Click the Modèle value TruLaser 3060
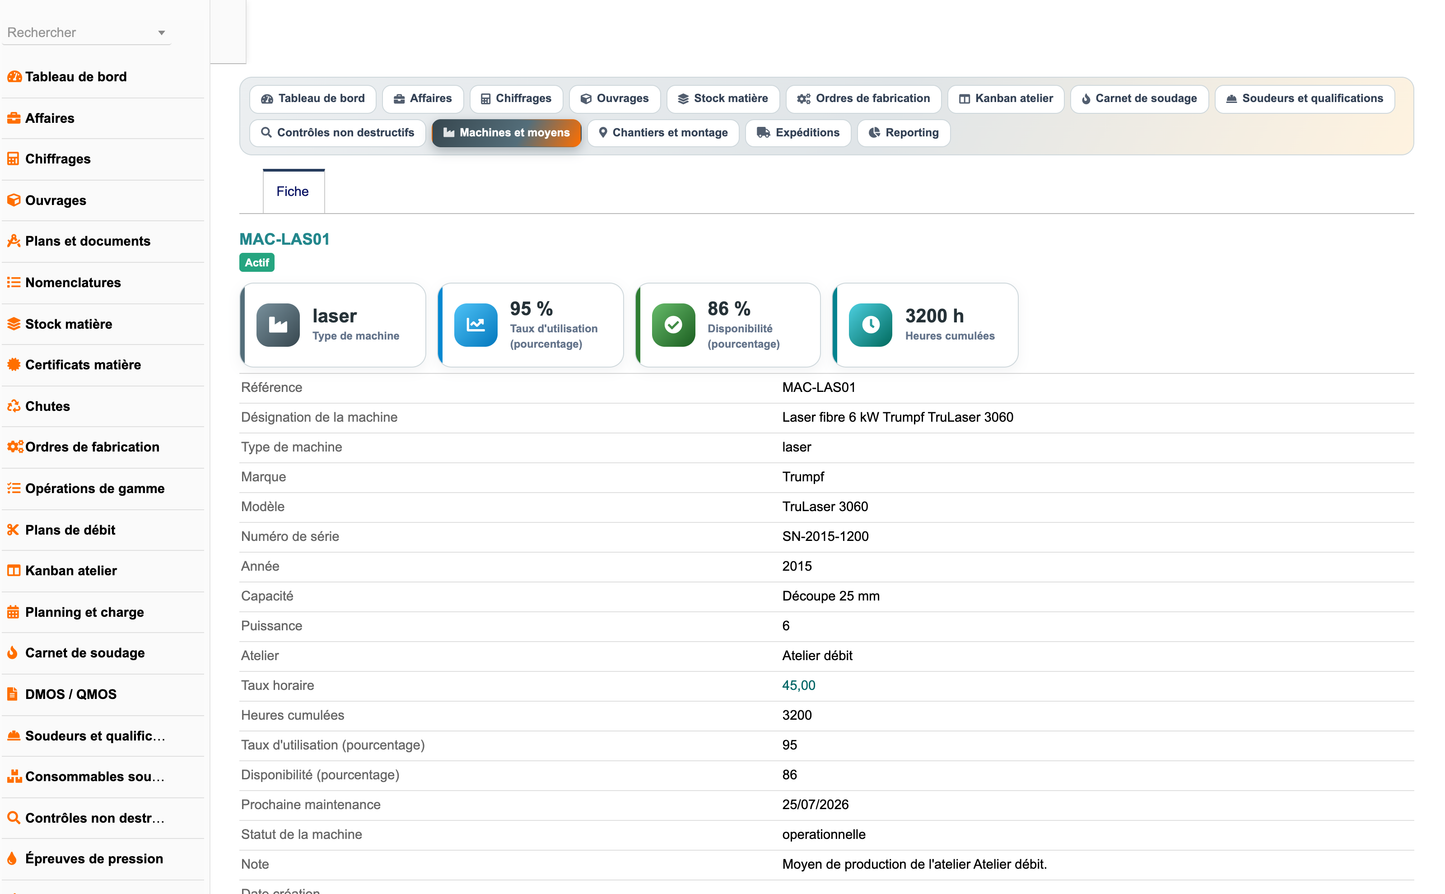 click(825, 507)
